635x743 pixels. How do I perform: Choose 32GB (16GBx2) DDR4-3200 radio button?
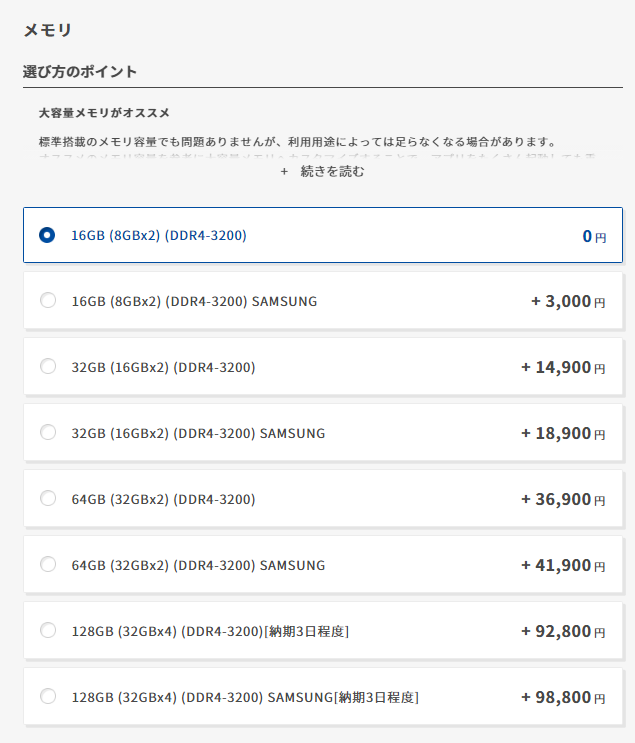tap(47, 367)
